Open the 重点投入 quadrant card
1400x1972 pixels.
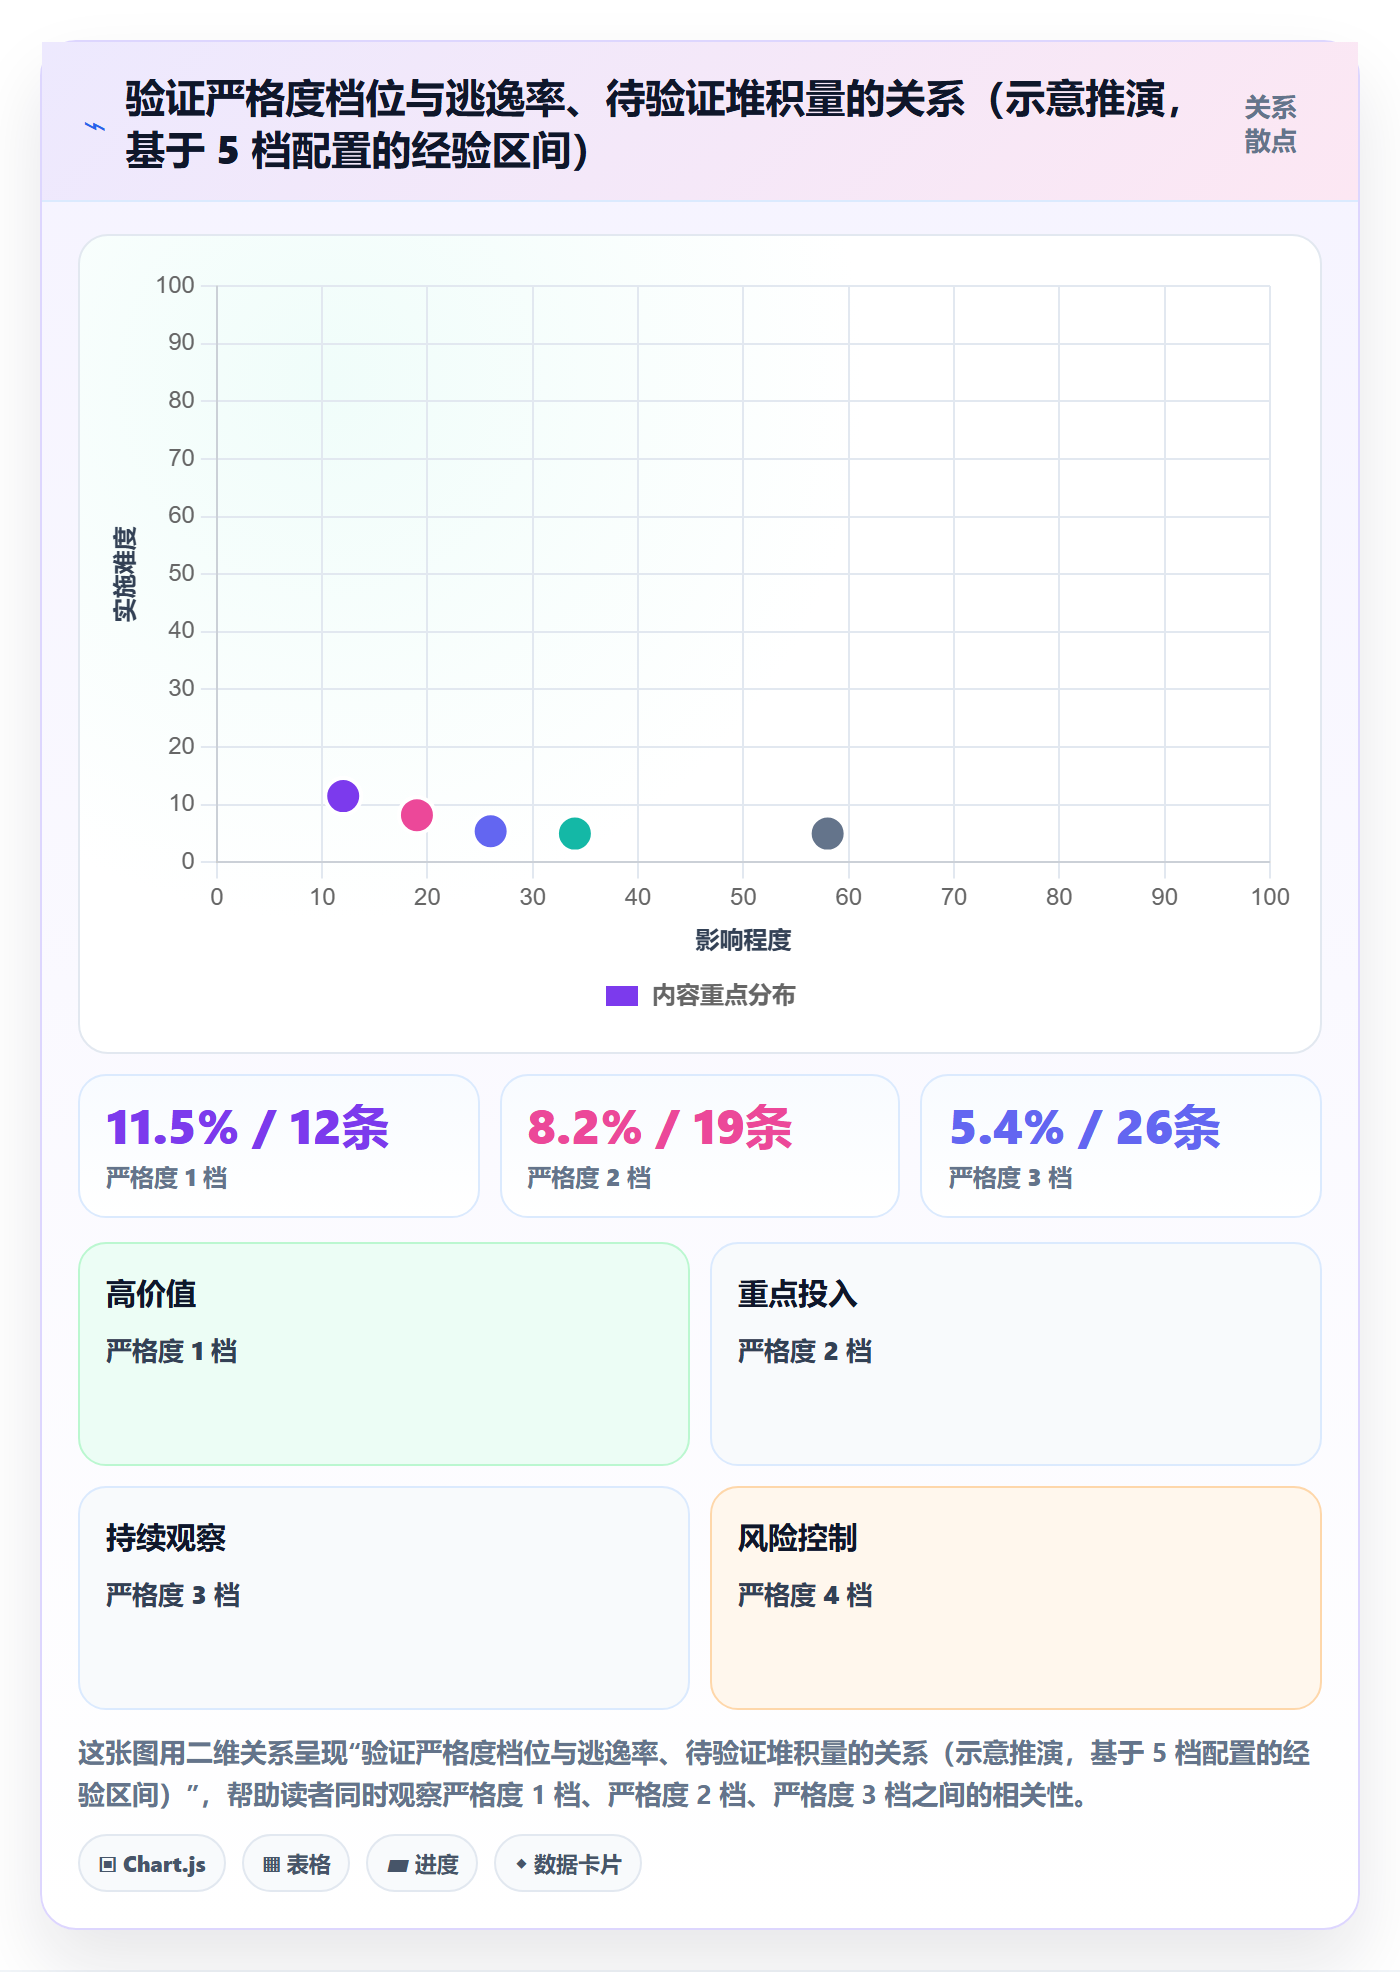1016,1354
